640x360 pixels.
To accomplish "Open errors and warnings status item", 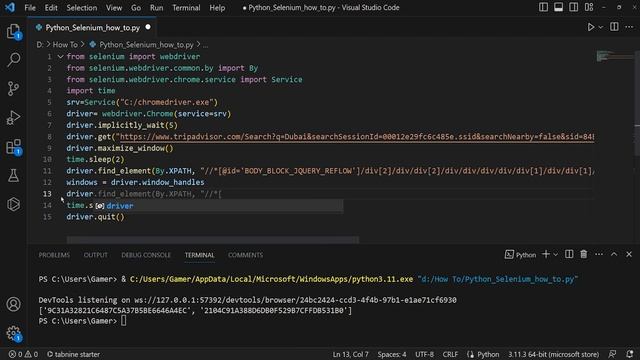I will point(23,354).
